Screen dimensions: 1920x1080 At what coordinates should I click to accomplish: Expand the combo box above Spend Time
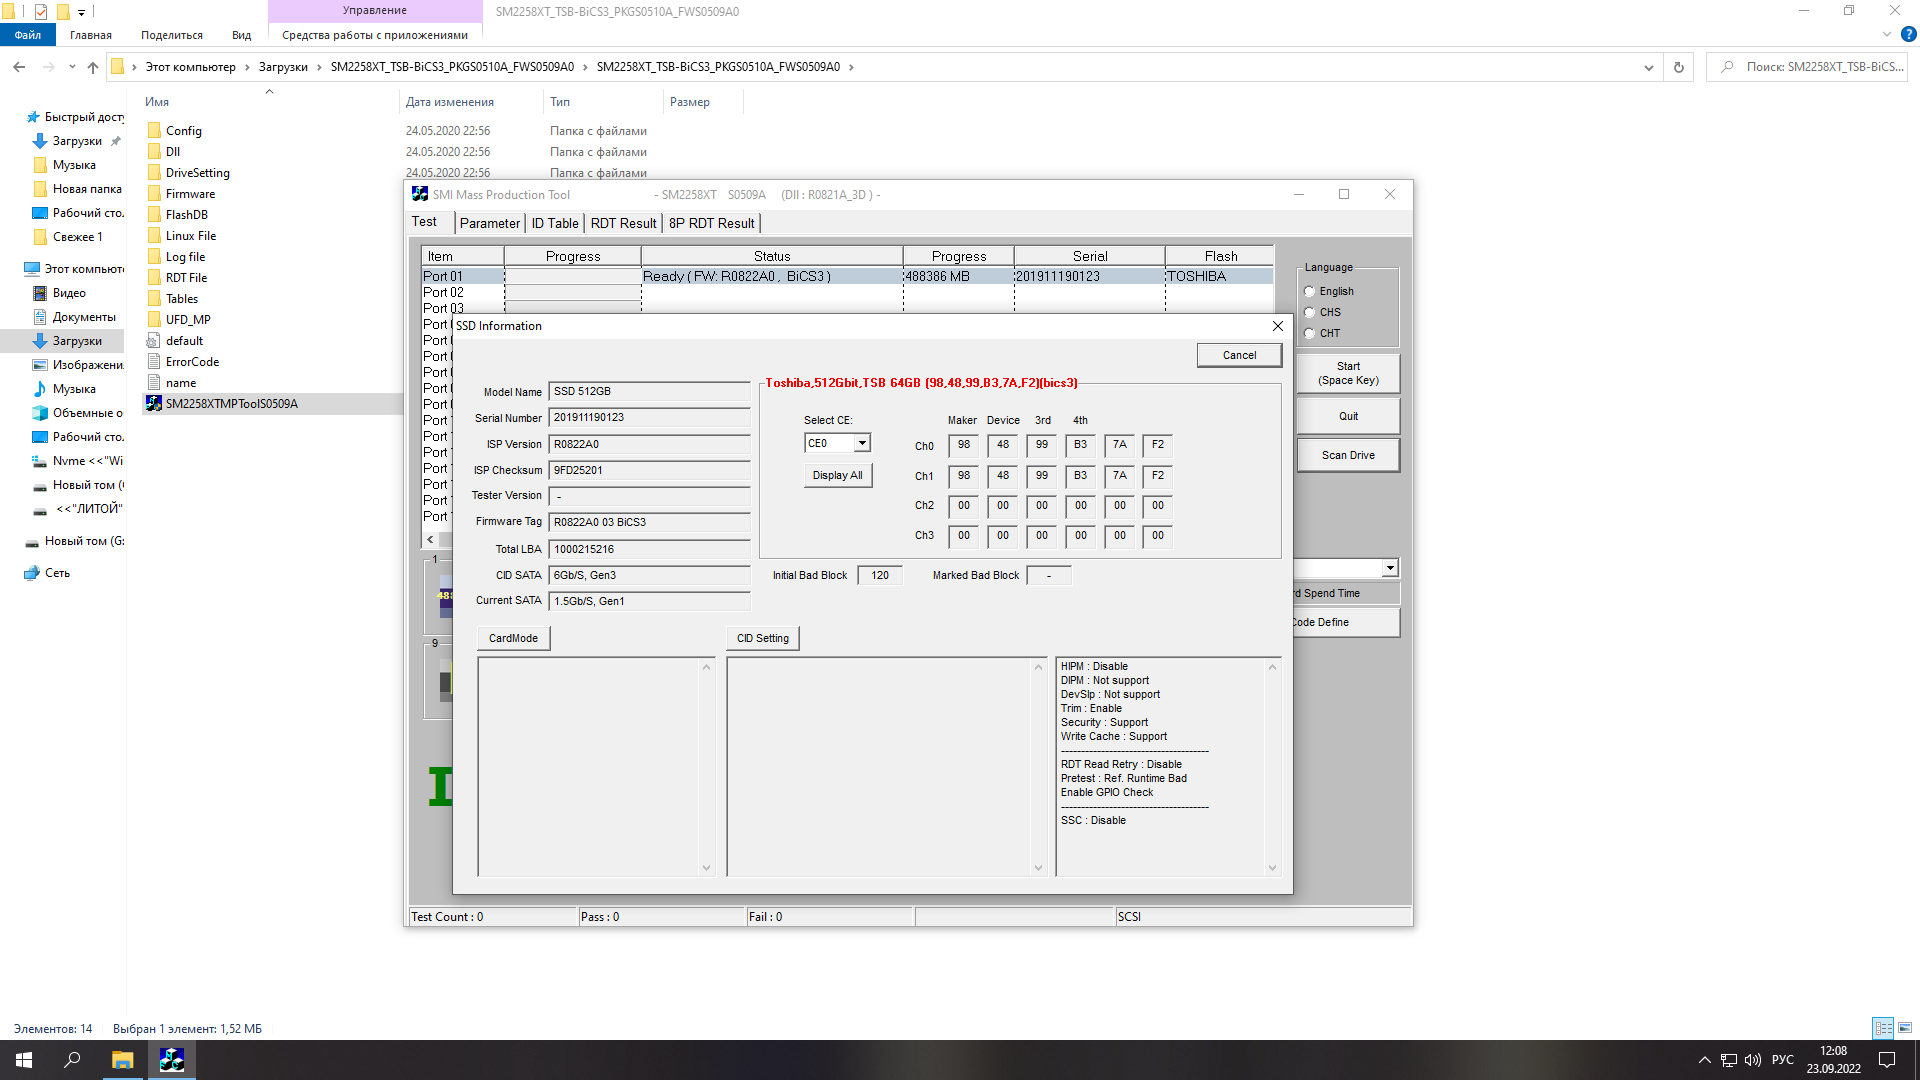click(1390, 568)
